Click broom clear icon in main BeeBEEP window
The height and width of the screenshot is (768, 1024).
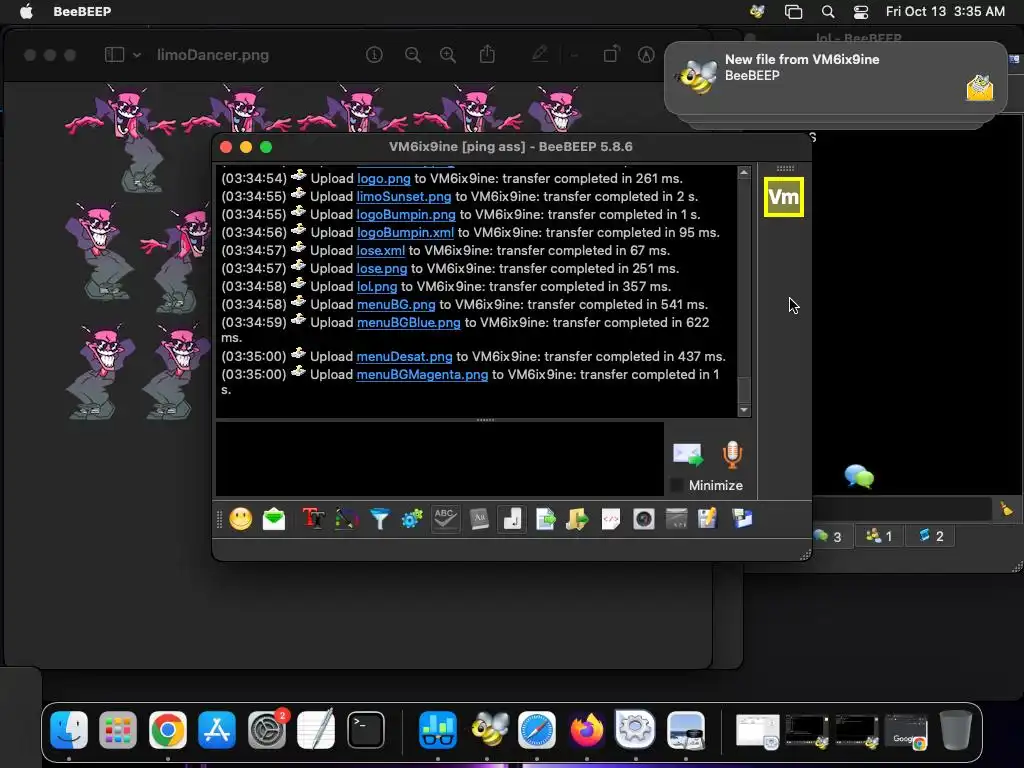click(x=1006, y=508)
